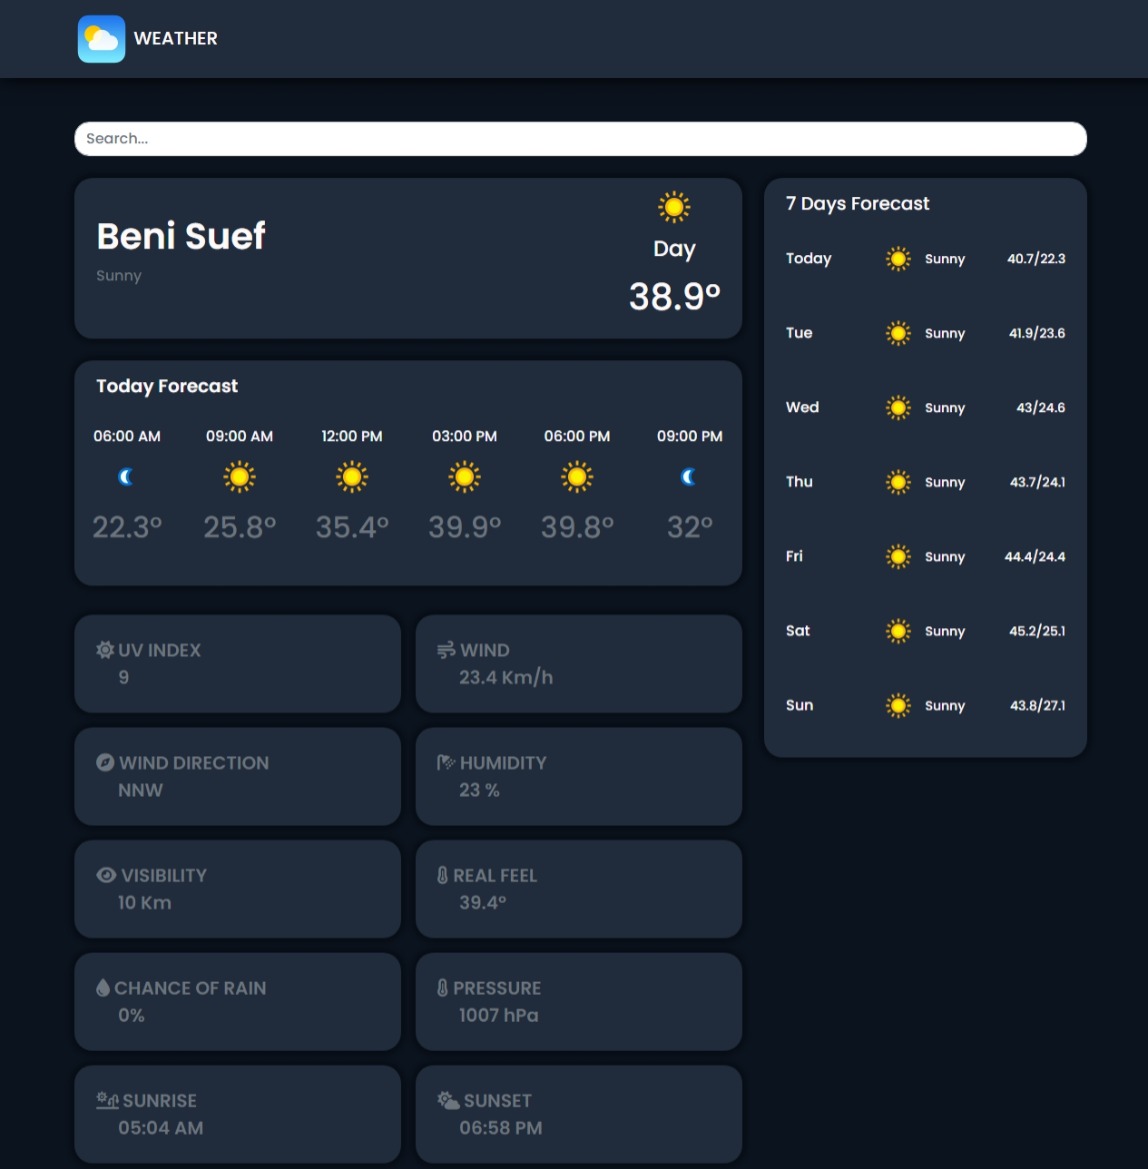
Task: Focus the Search input field
Action: coord(580,139)
